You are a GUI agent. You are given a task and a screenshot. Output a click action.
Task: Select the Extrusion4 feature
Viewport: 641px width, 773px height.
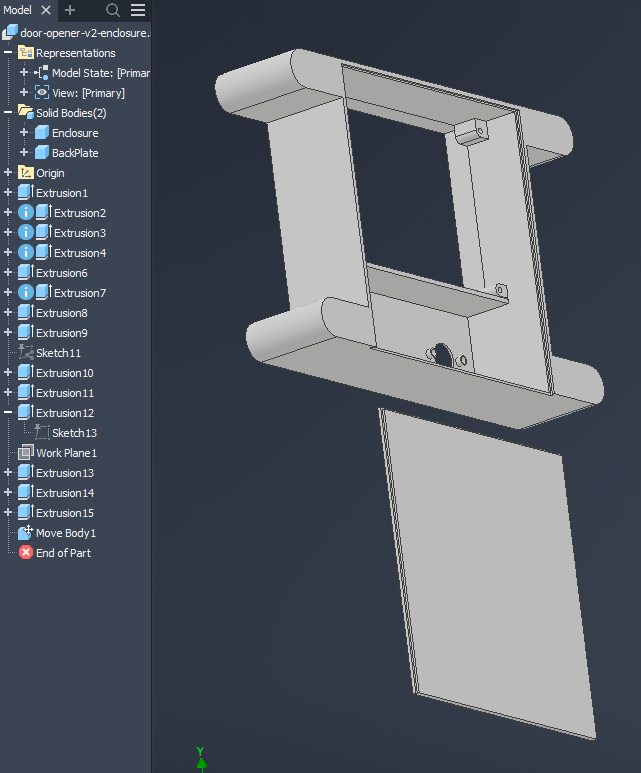click(80, 253)
